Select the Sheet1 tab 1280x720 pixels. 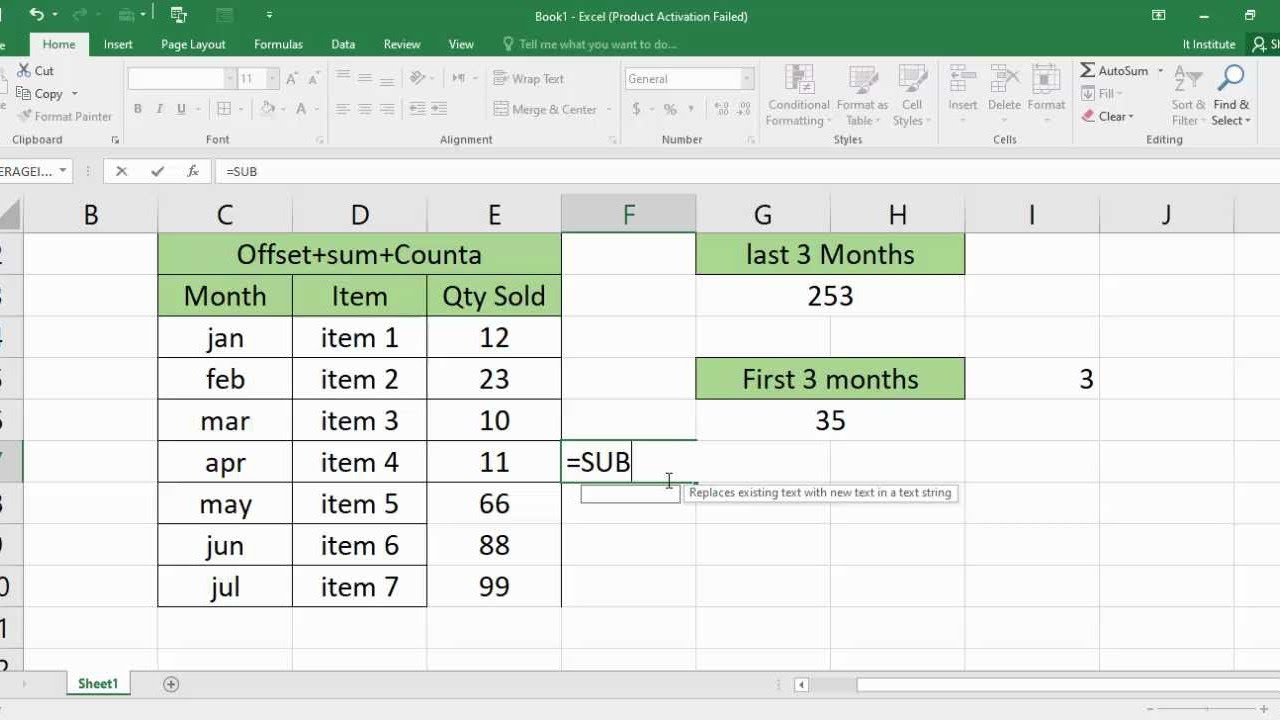pos(98,684)
